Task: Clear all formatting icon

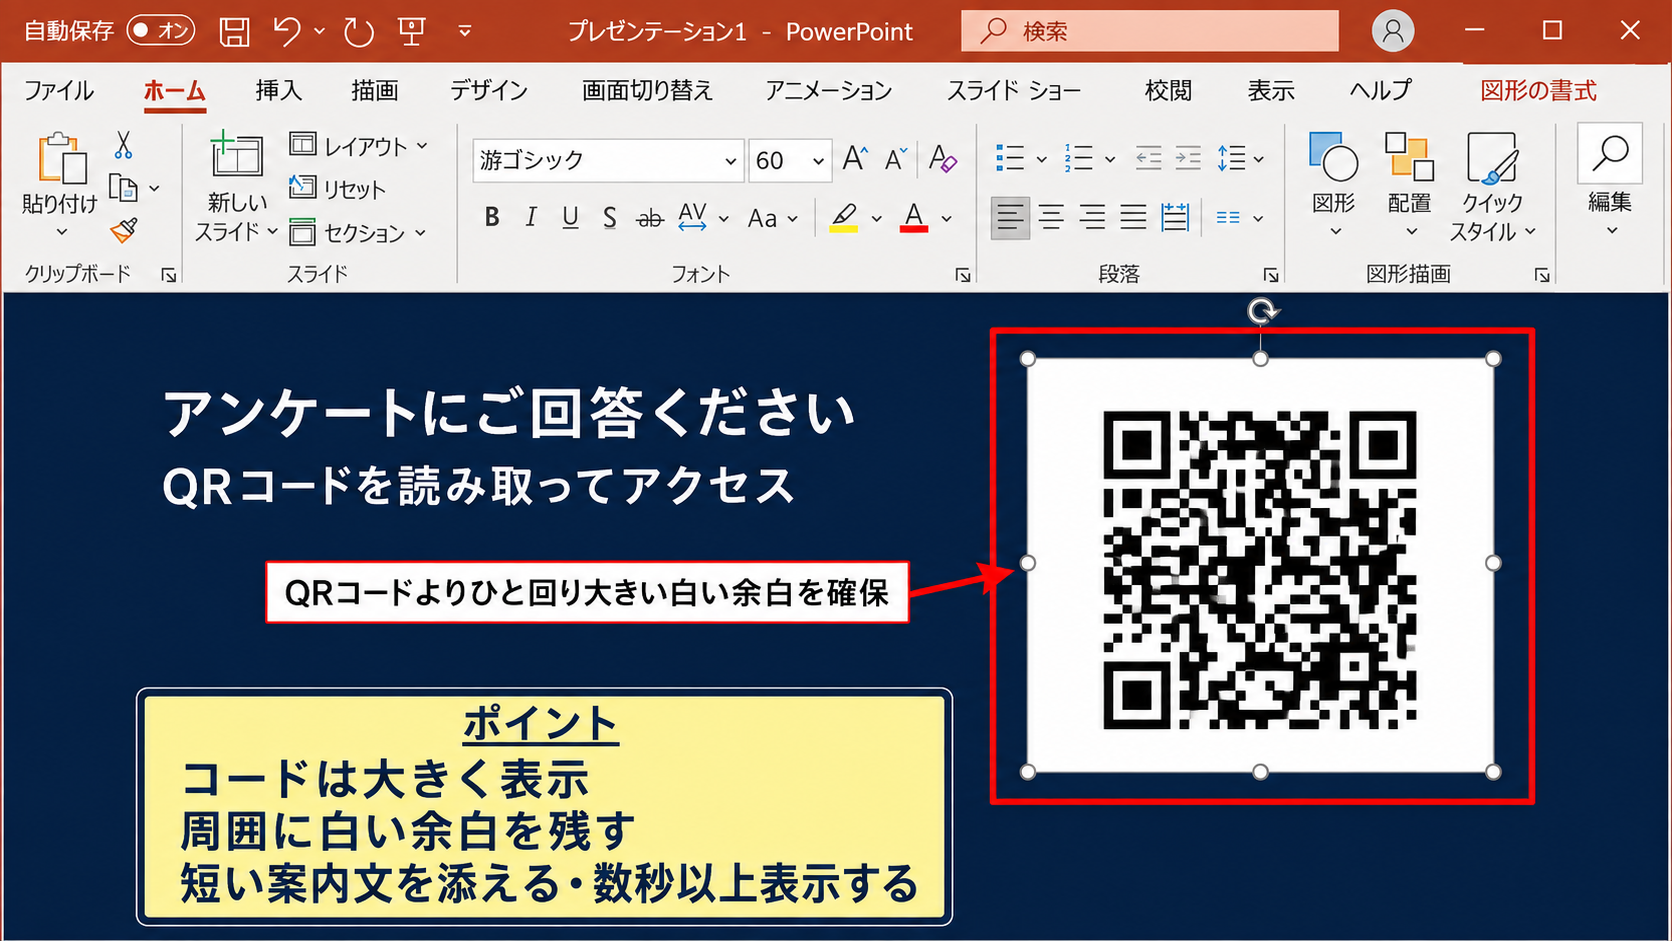Action: pos(942,158)
